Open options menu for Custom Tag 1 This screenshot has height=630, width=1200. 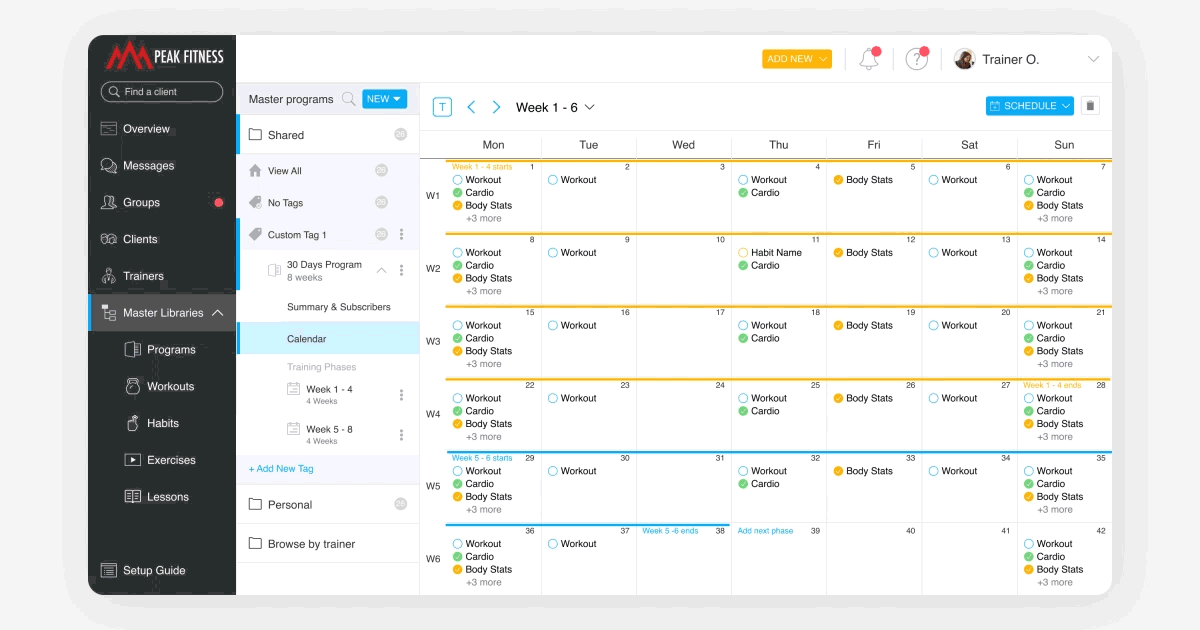(x=402, y=235)
